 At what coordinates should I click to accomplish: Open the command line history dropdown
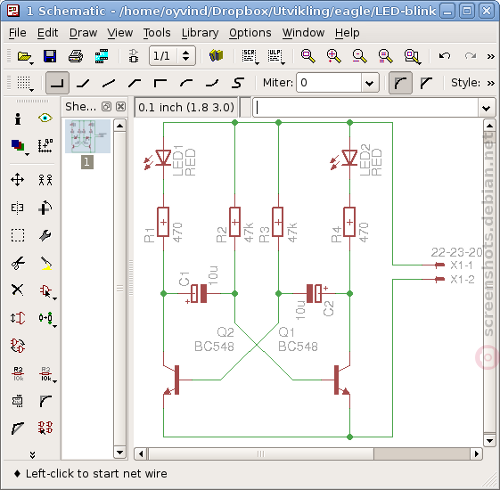pyautogui.click(x=486, y=108)
